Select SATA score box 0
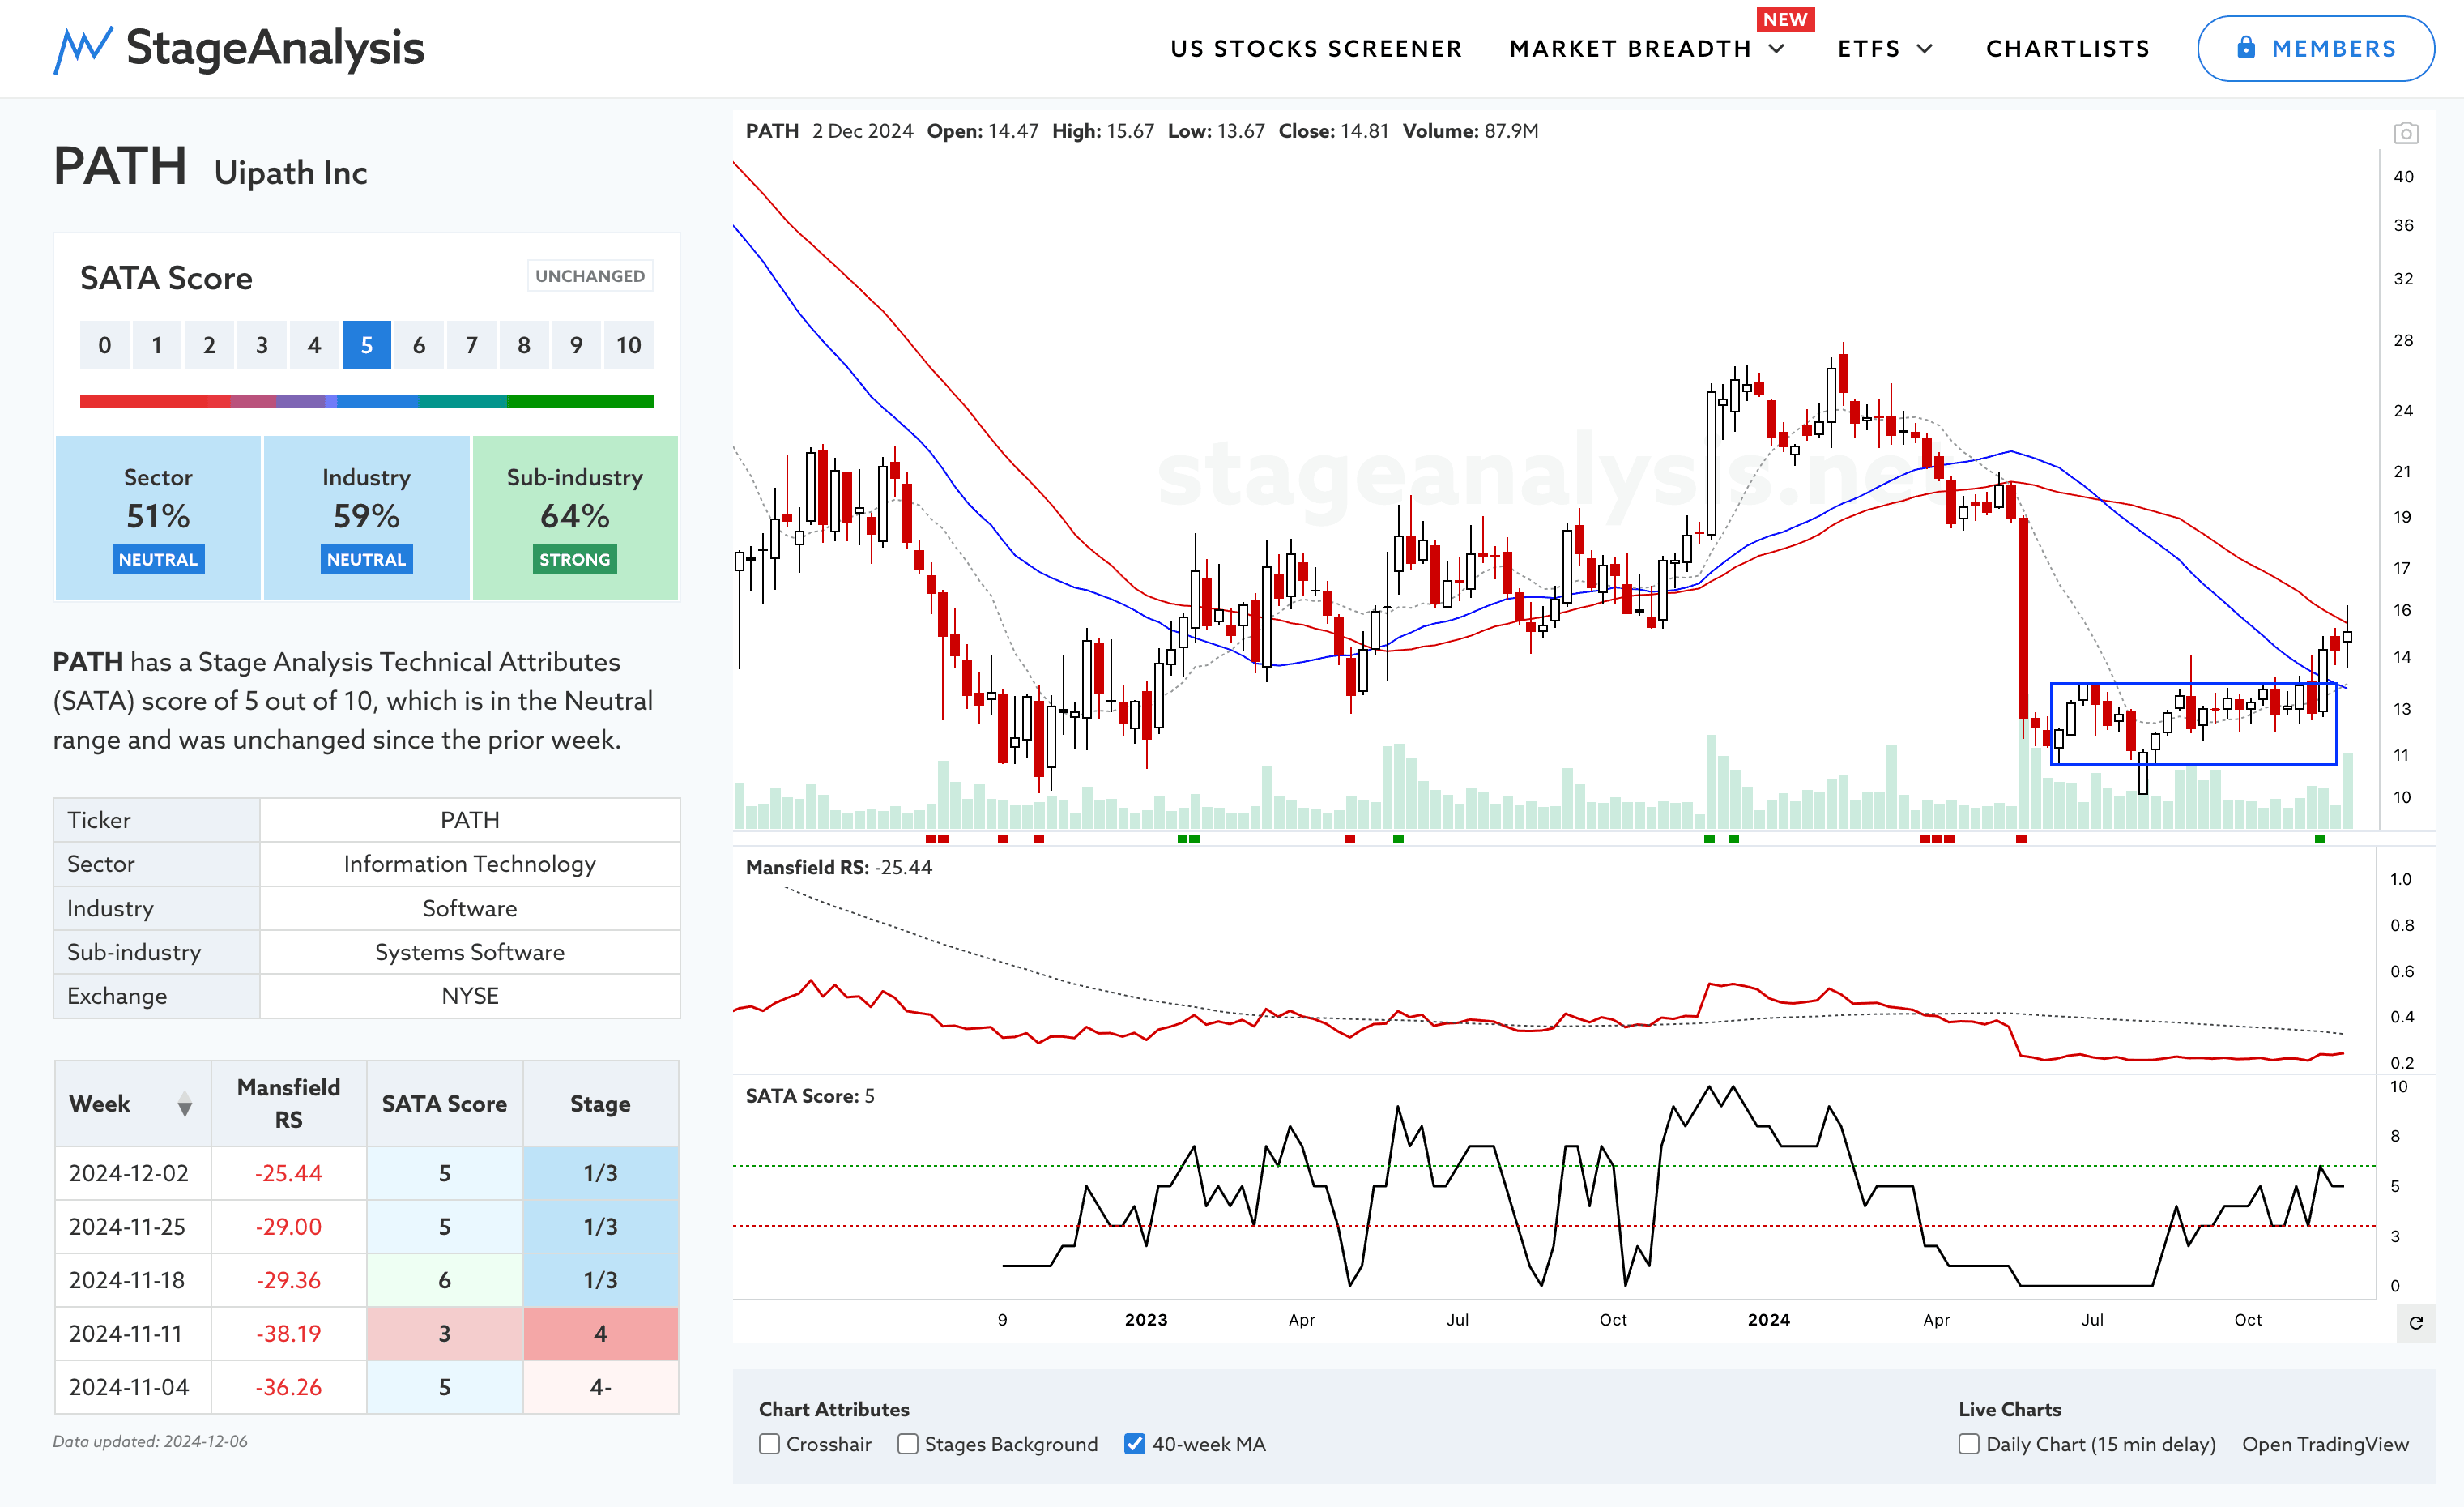Screen dimensions: 2464x1507 104,345
